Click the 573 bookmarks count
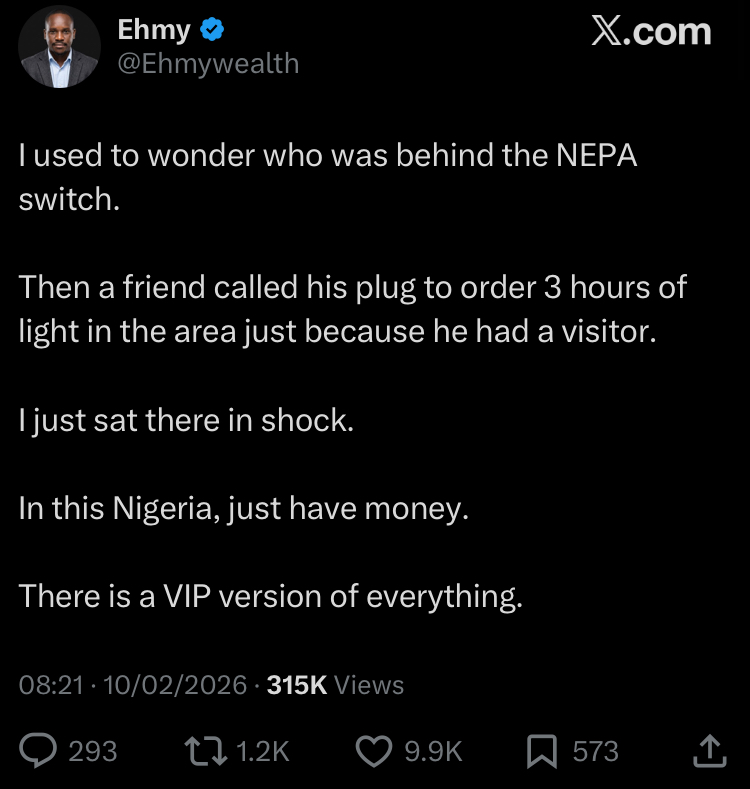The image size is (750, 789). pyautogui.click(x=595, y=751)
